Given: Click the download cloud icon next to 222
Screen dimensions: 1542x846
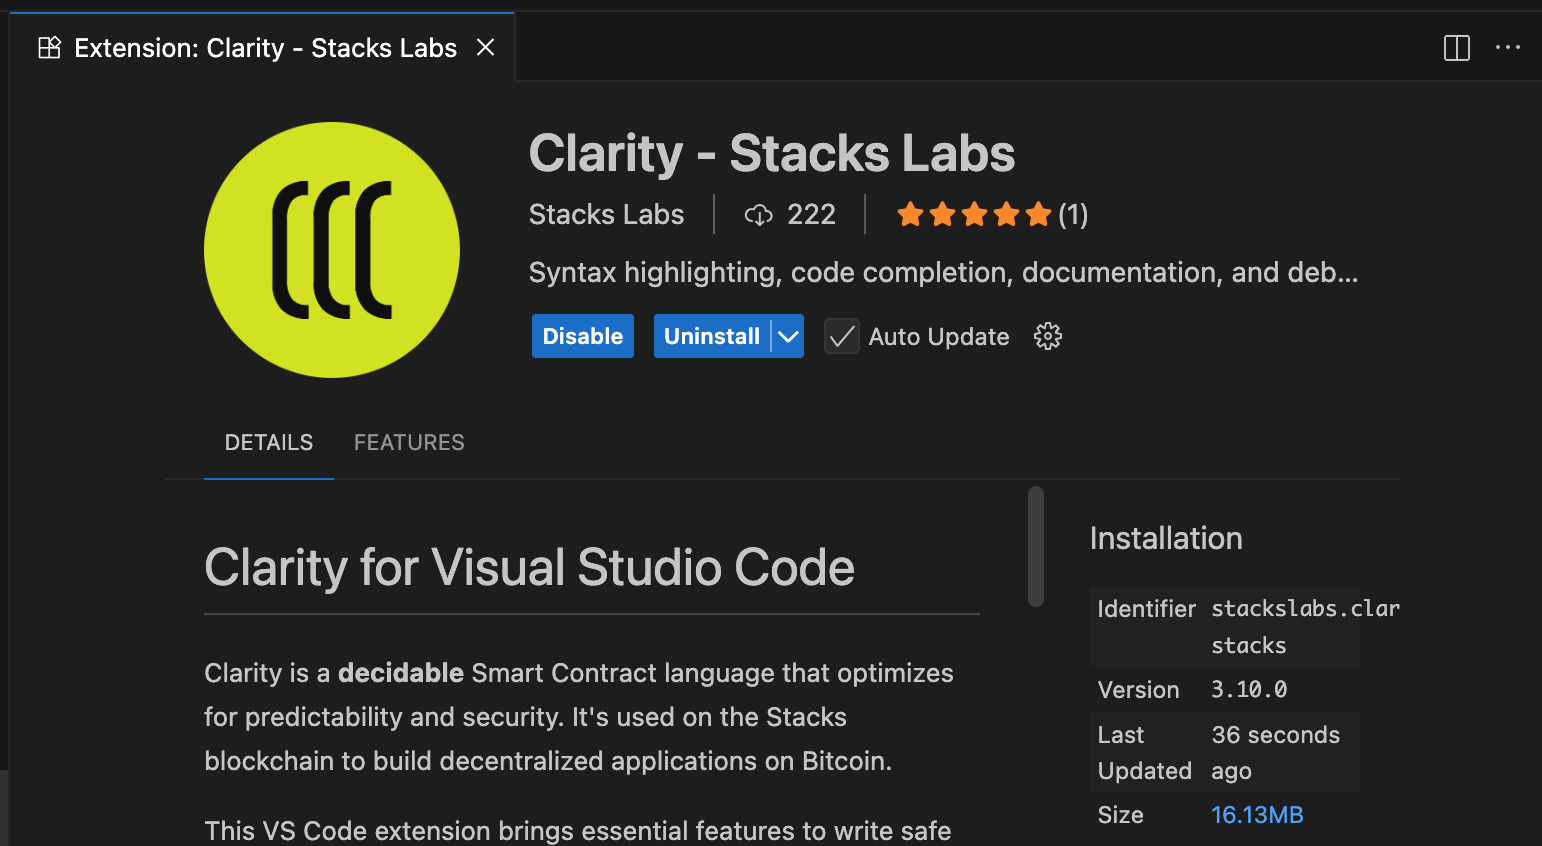Looking at the screenshot, I should tap(759, 215).
